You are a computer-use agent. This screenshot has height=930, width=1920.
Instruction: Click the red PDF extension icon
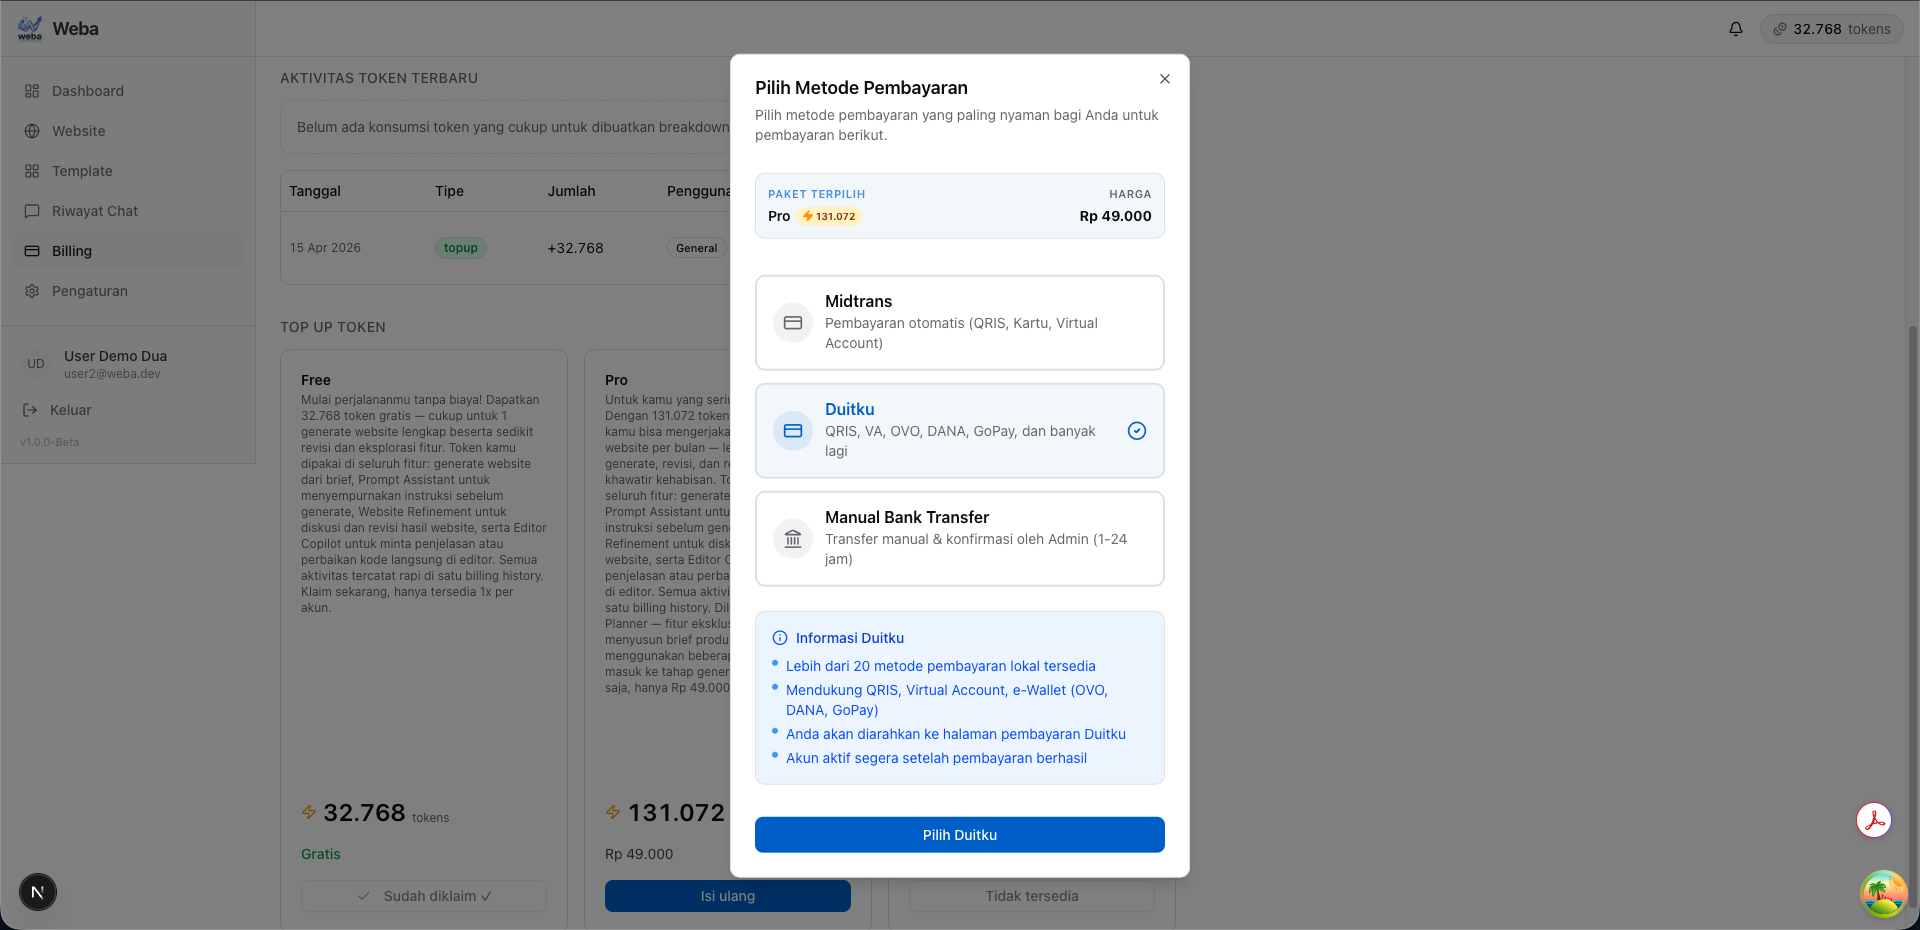(x=1875, y=820)
